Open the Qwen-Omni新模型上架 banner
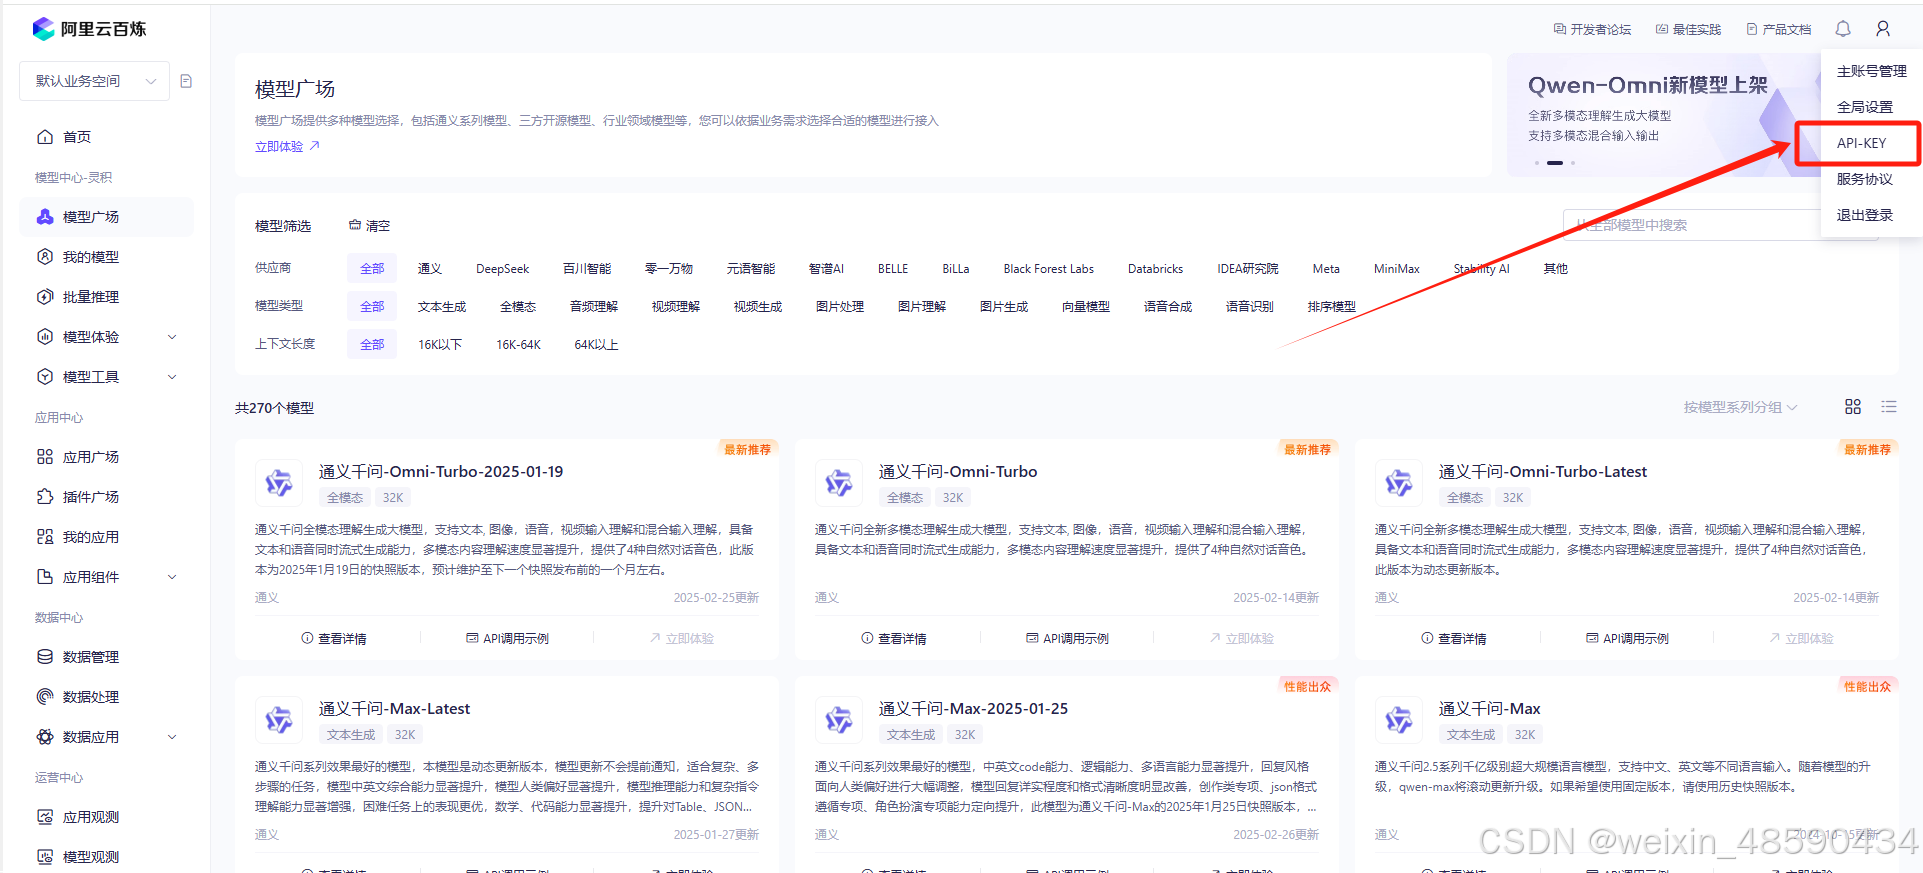Screen dimensions: 1923x873 1663,115
